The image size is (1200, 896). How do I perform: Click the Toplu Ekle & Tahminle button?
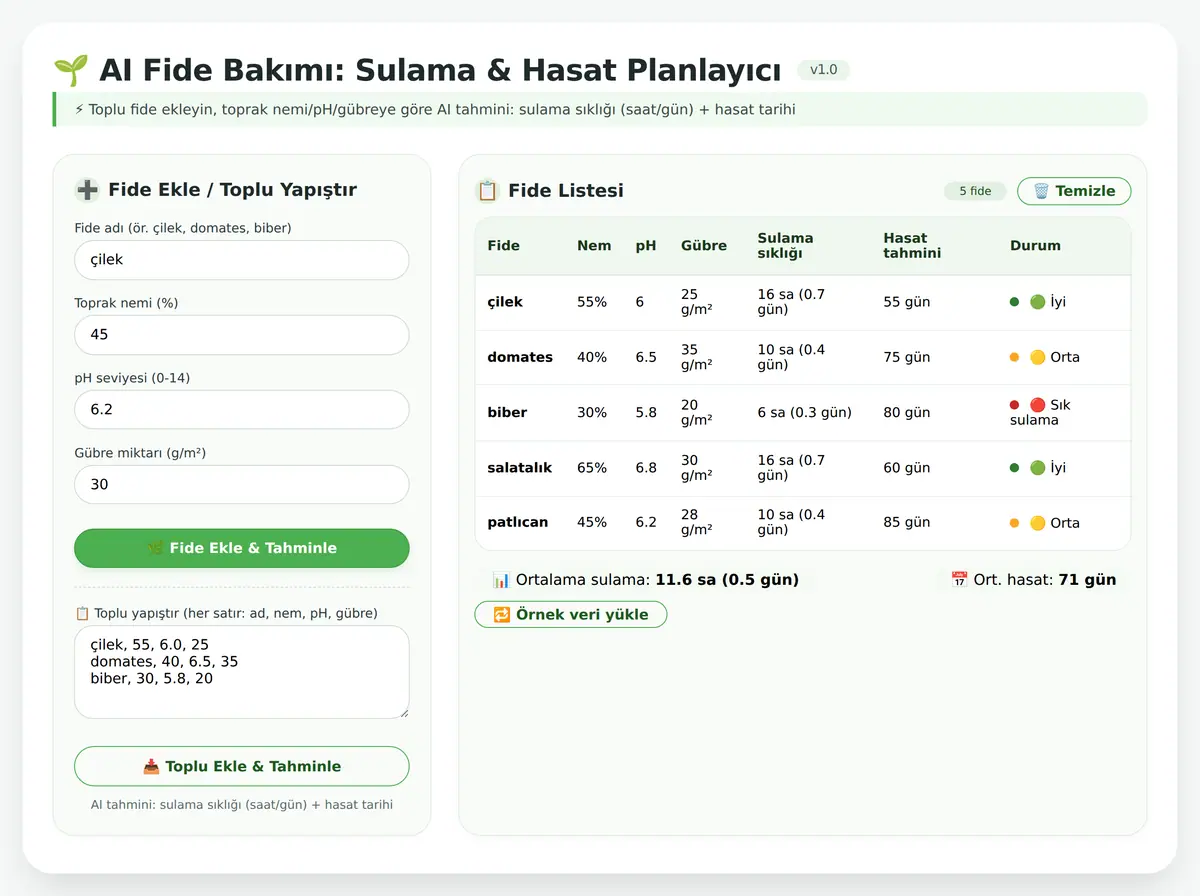click(x=242, y=766)
